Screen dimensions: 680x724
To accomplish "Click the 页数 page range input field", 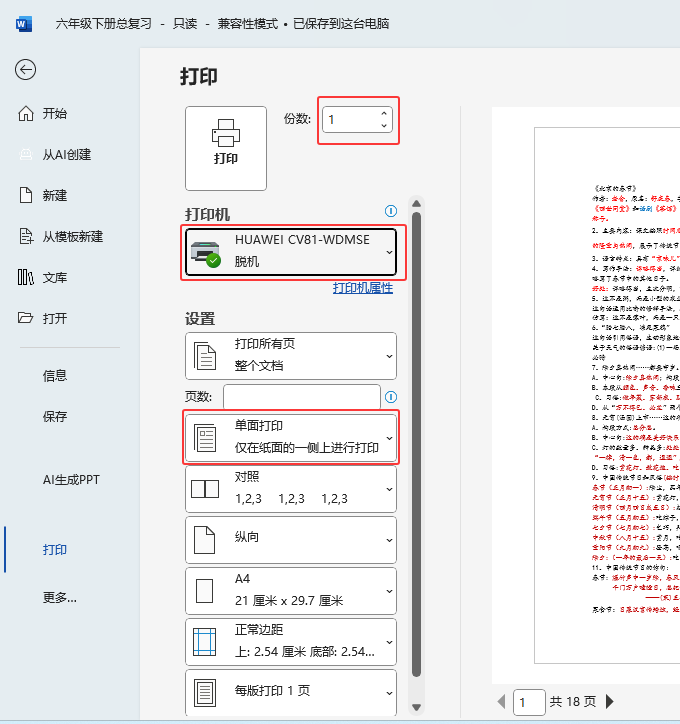I will 302,397.
